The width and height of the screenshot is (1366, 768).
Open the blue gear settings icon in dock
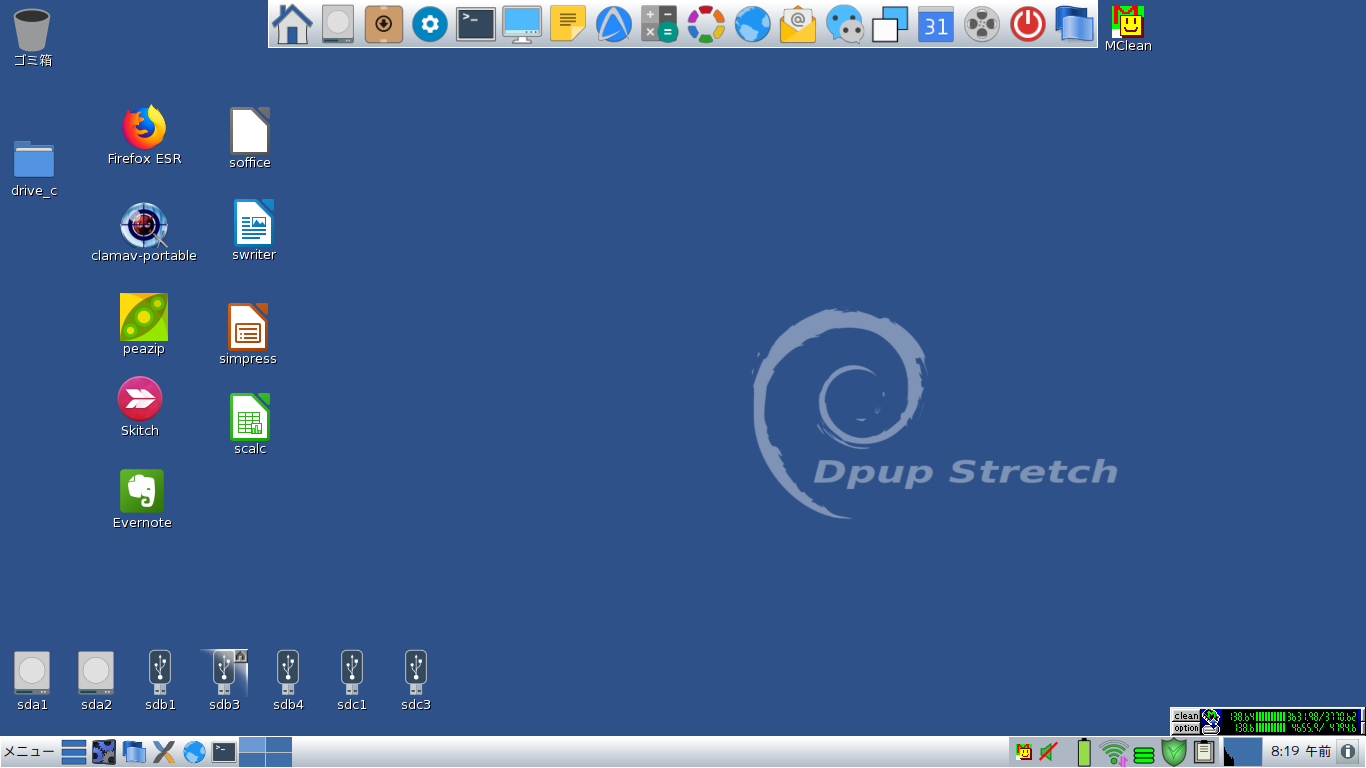coord(430,24)
